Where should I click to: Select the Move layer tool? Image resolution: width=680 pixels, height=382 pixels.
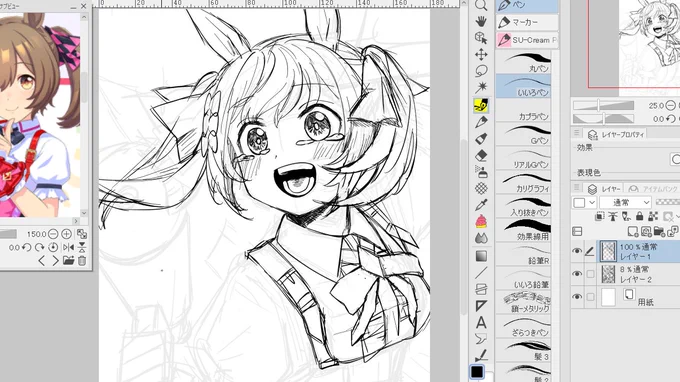pyautogui.click(x=481, y=55)
